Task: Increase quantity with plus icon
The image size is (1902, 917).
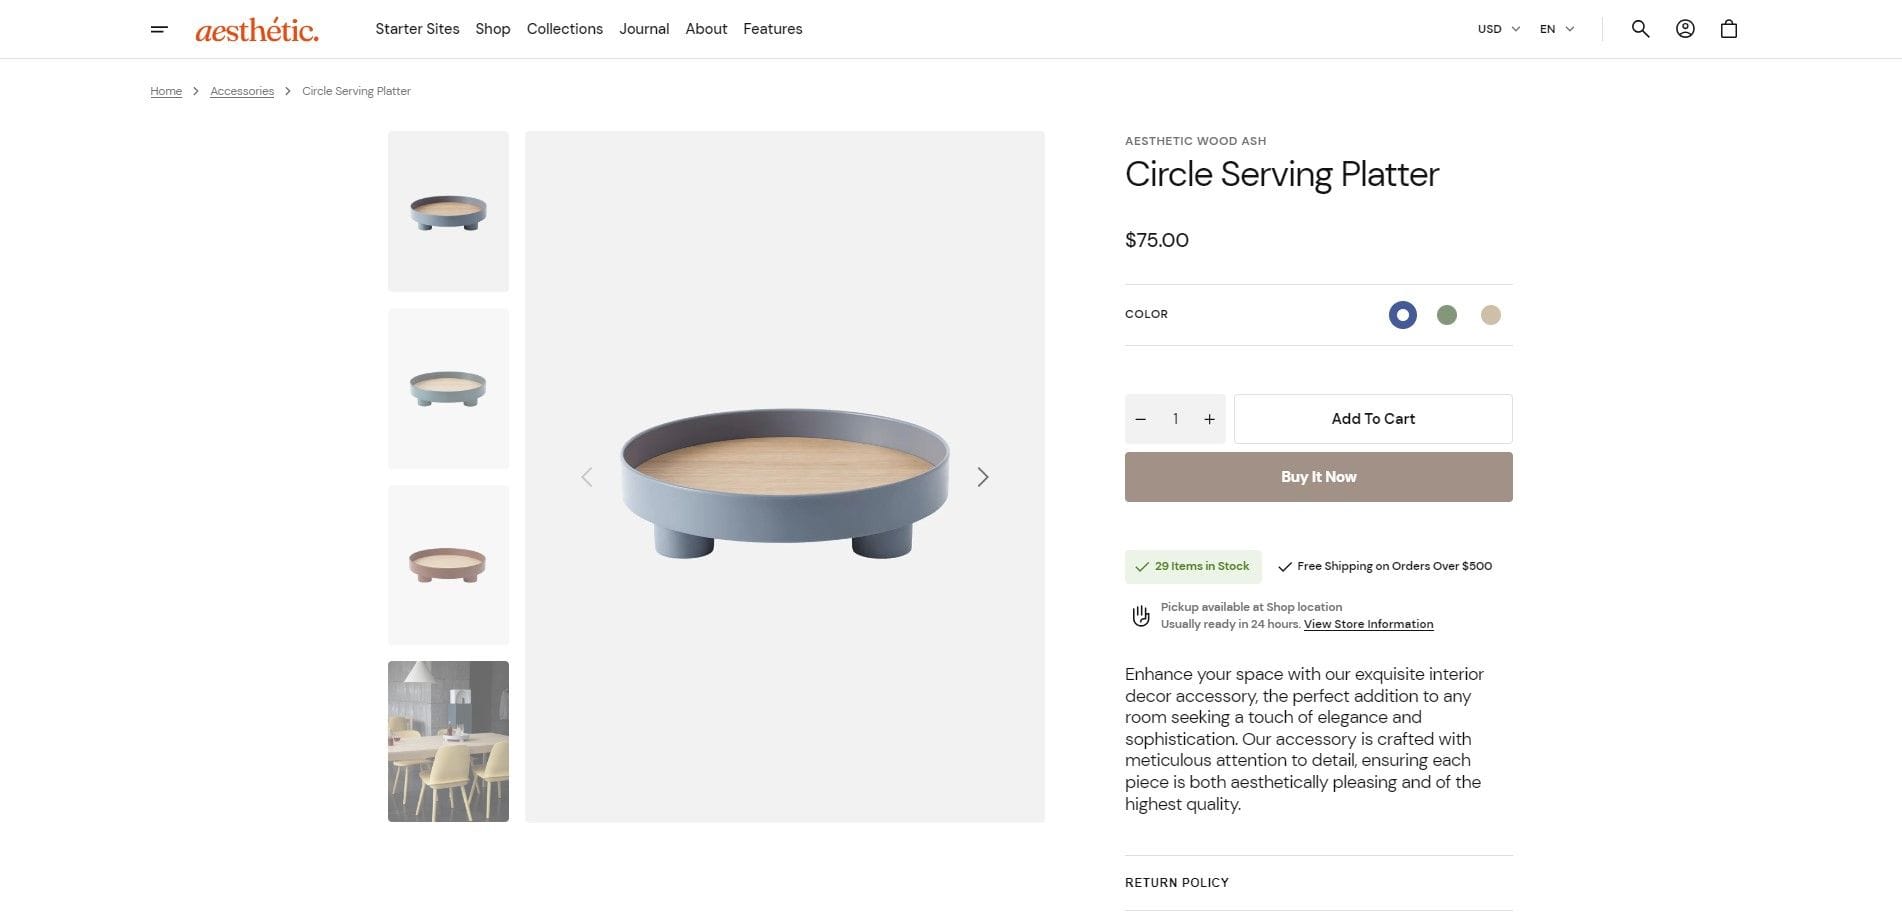Action: pyautogui.click(x=1209, y=419)
